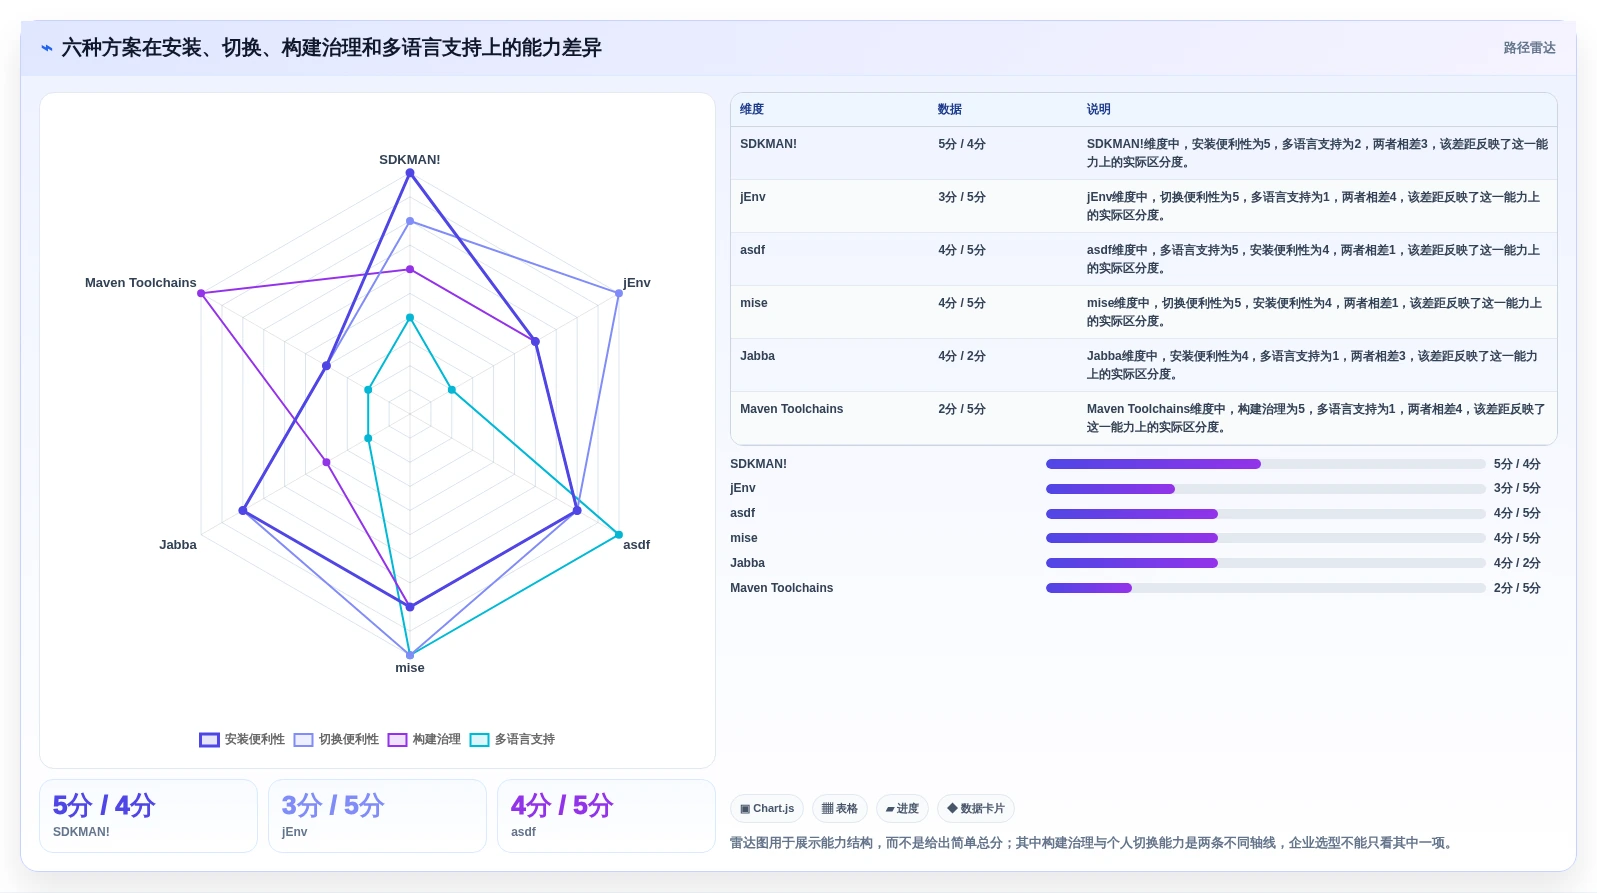Click SDKMAN! description text in table
1597x893 pixels.
click(x=1317, y=153)
